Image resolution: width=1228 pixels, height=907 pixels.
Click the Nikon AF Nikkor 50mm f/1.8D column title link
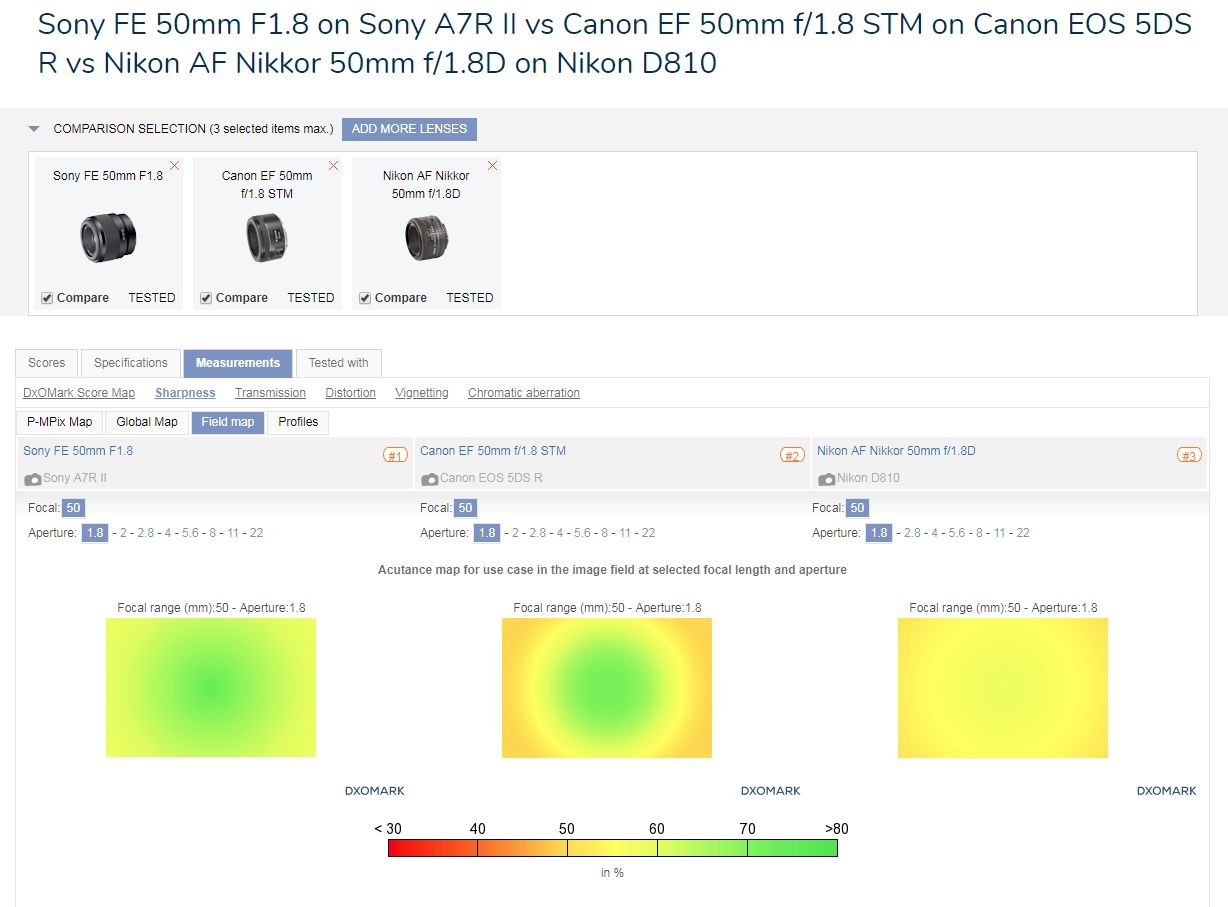click(x=896, y=451)
